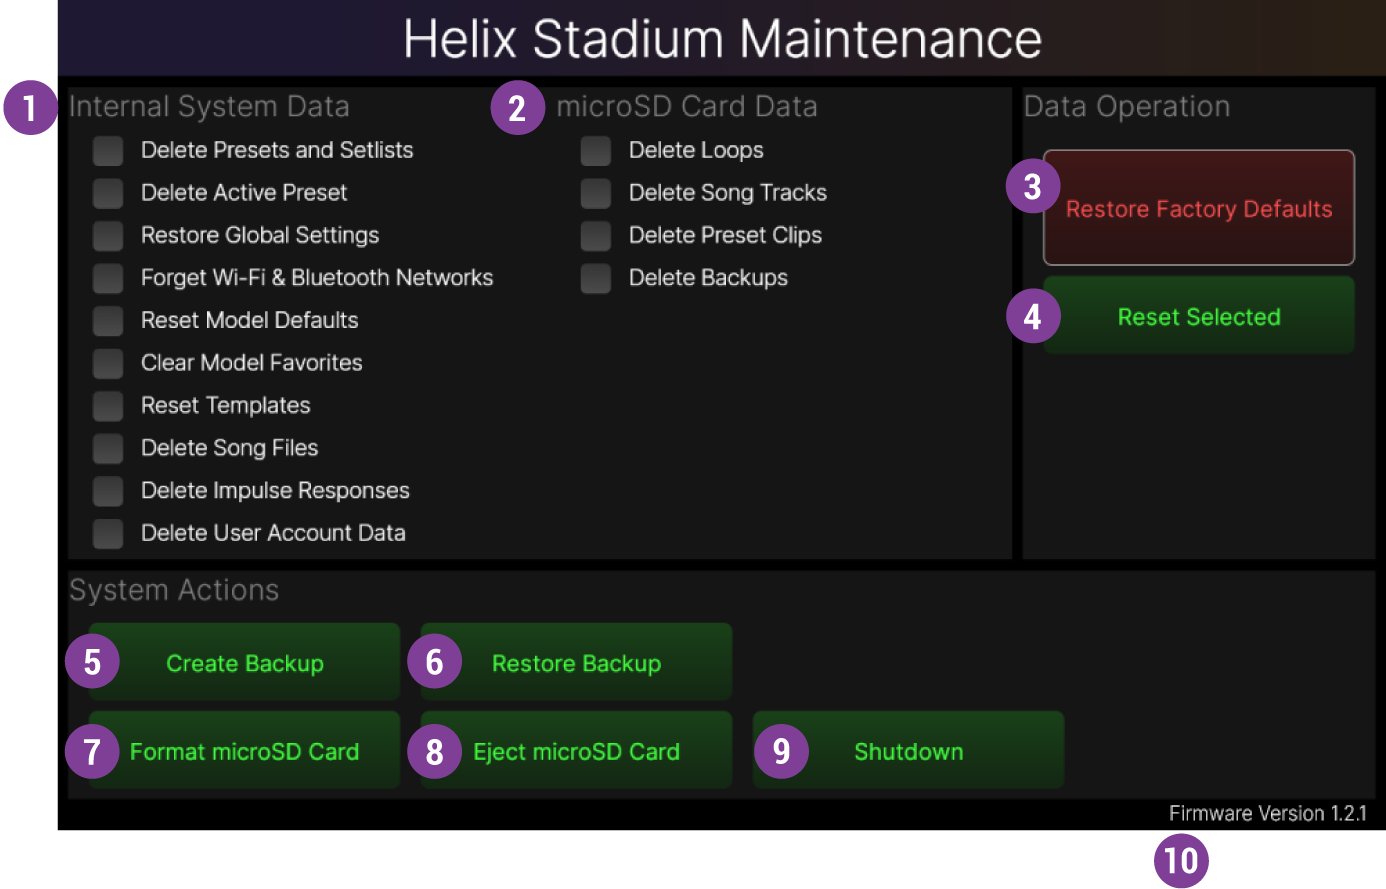The image size is (1386, 889).
Task: Enable Delete Loops under microSD Card Data
Action: point(595,150)
